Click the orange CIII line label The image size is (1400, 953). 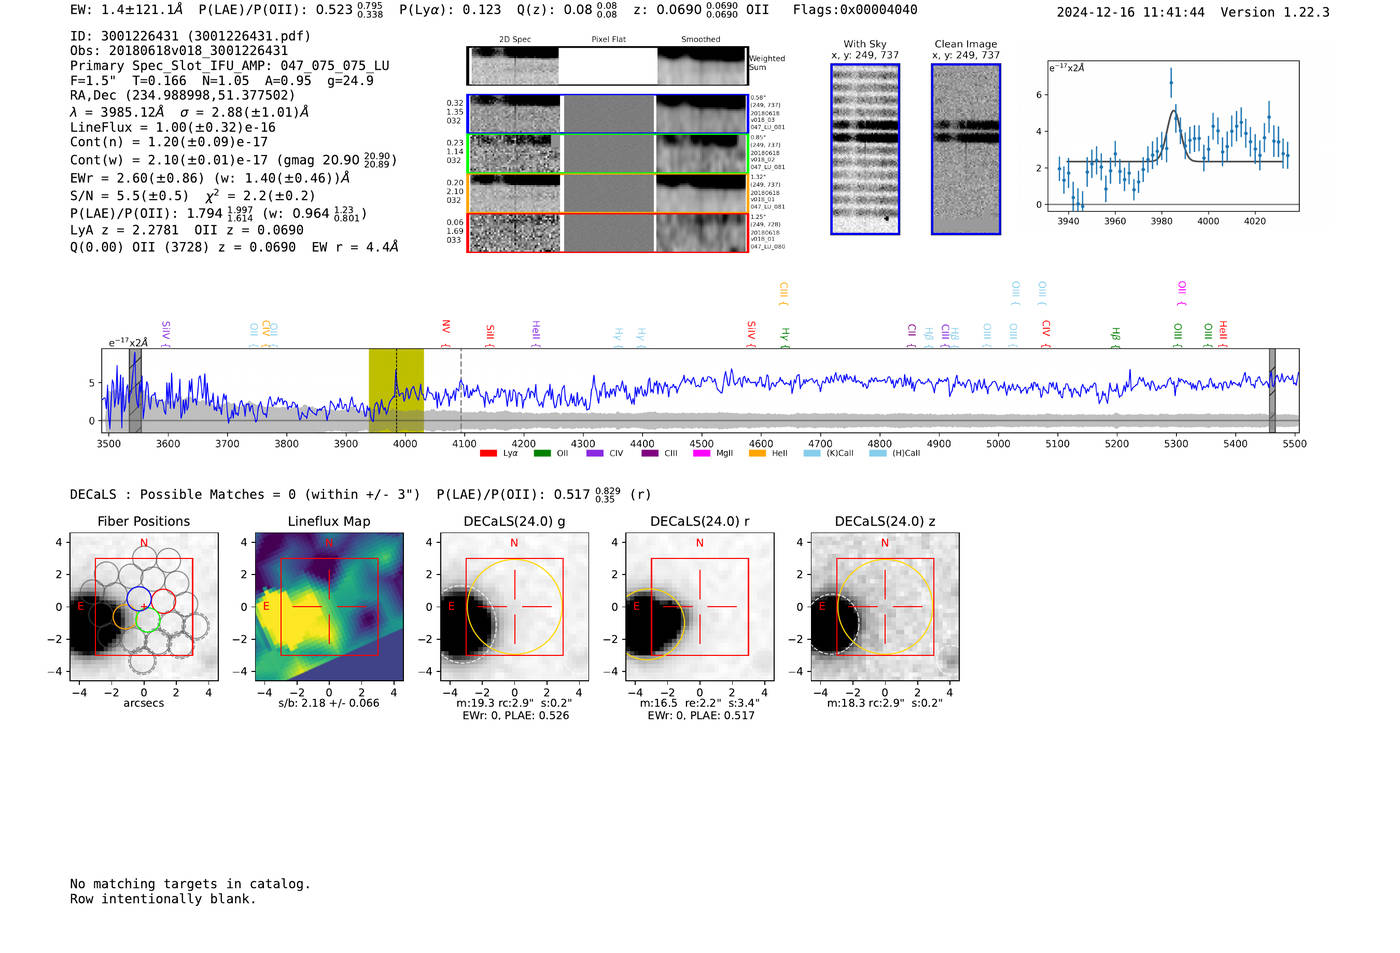click(784, 294)
